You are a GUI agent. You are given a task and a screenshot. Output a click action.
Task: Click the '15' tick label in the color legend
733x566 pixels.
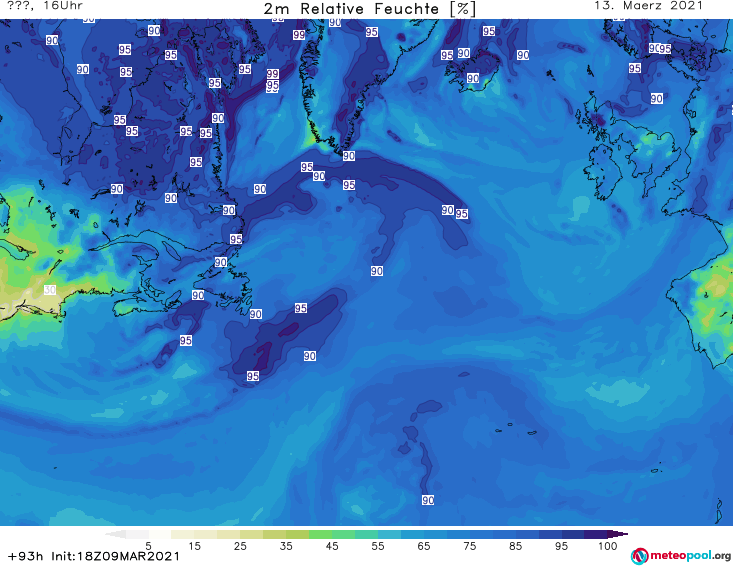194,546
